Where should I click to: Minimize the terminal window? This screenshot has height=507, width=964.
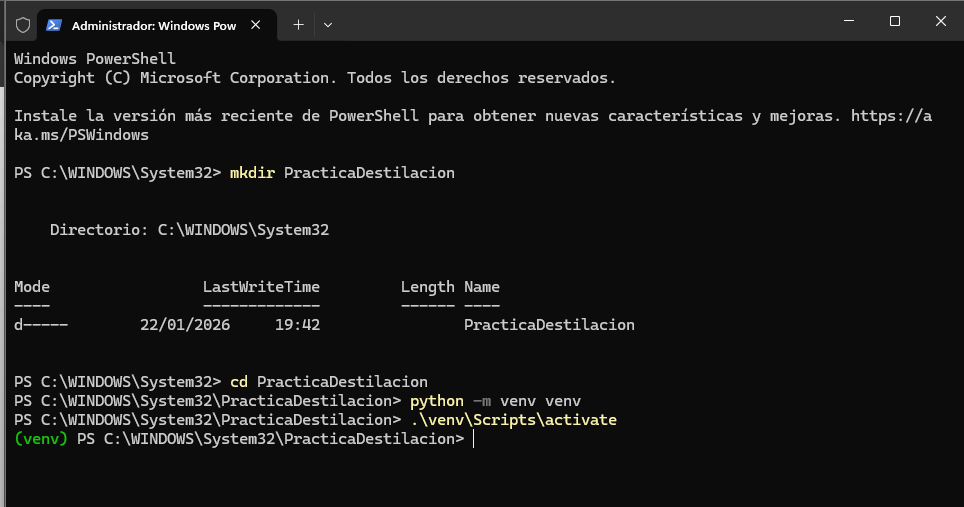click(849, 21)
